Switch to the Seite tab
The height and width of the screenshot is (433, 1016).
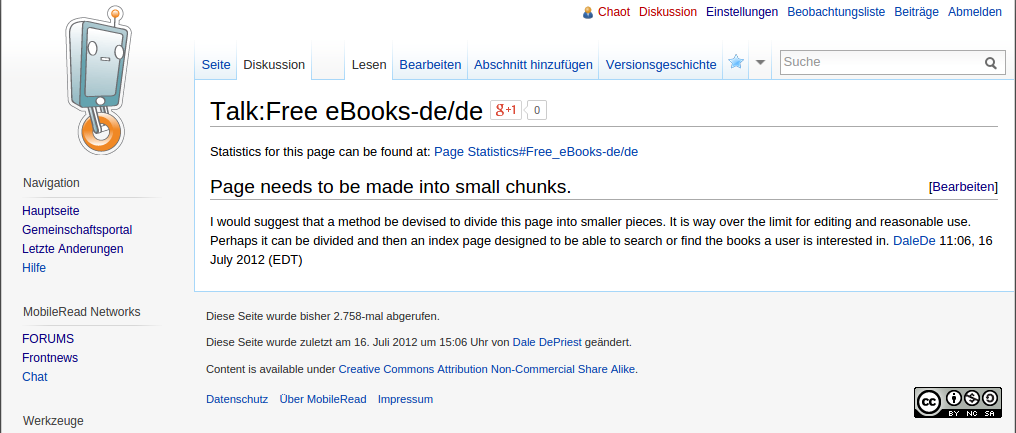tap(216, 65)
